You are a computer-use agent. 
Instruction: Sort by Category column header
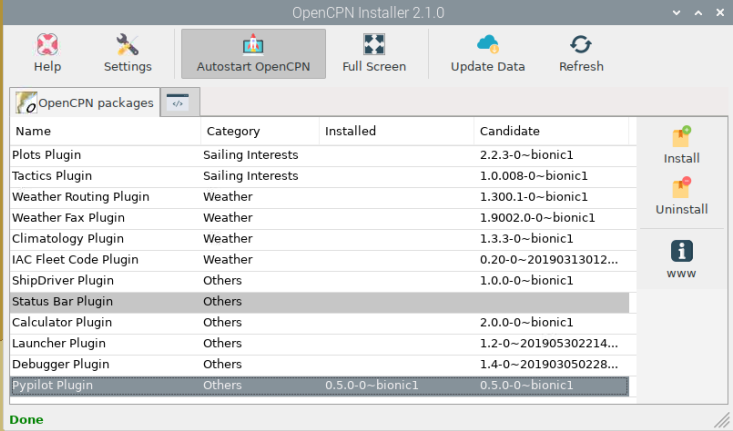260,131
